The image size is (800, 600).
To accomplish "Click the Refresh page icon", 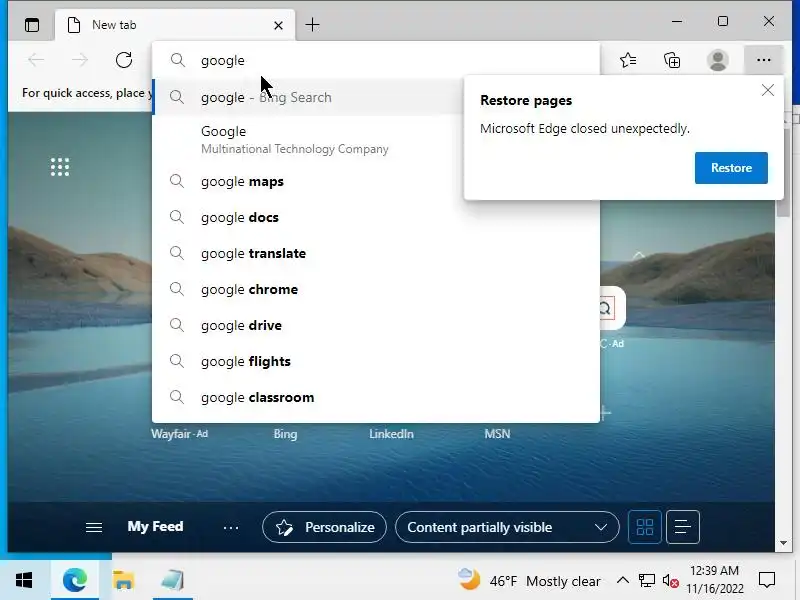I will tap(123, 60).
